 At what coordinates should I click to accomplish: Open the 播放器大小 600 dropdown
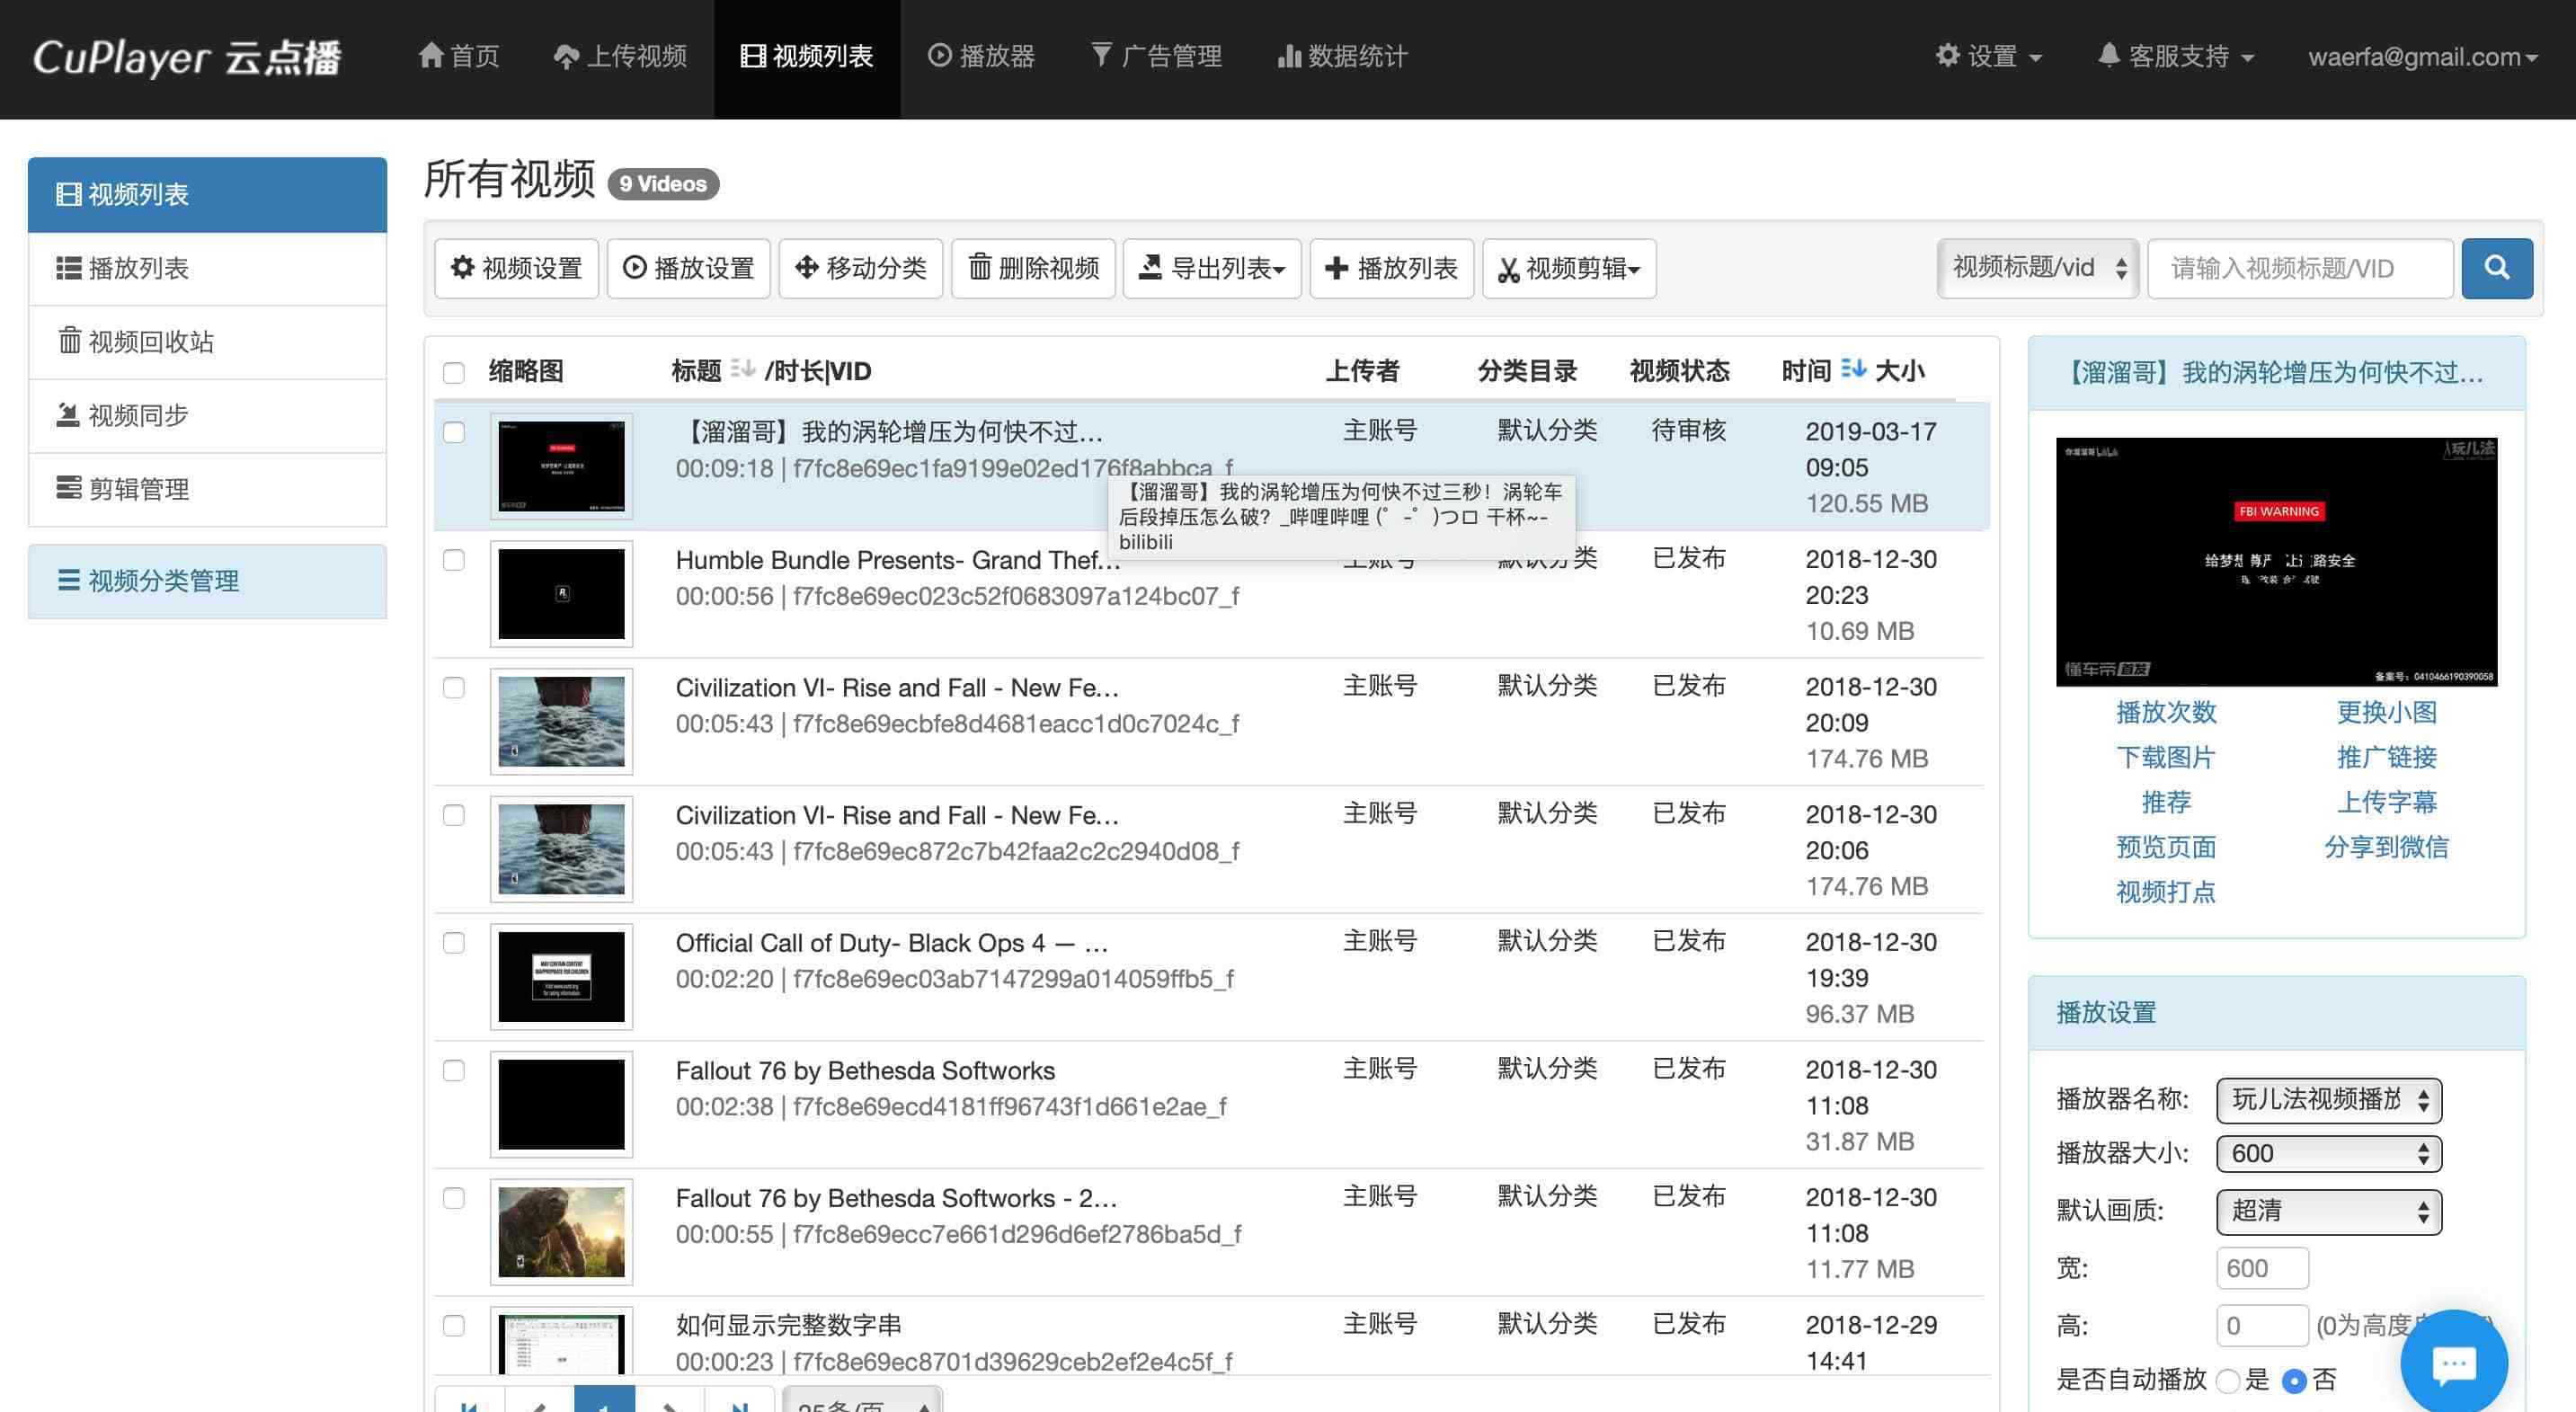click(x=2329, y=1154)
